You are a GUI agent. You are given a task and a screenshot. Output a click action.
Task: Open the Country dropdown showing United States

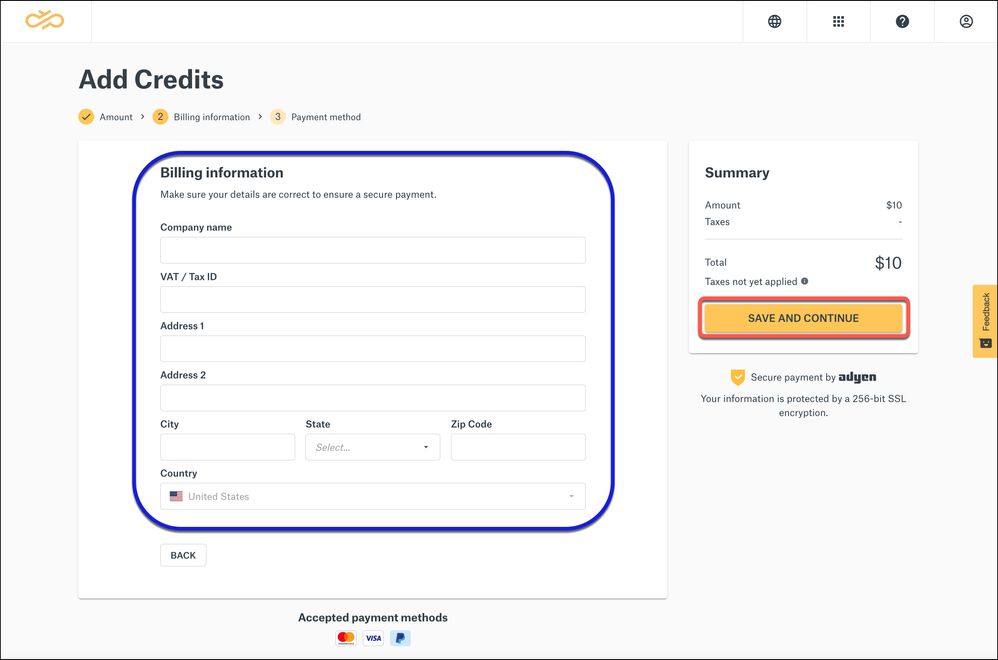[372, 496]
